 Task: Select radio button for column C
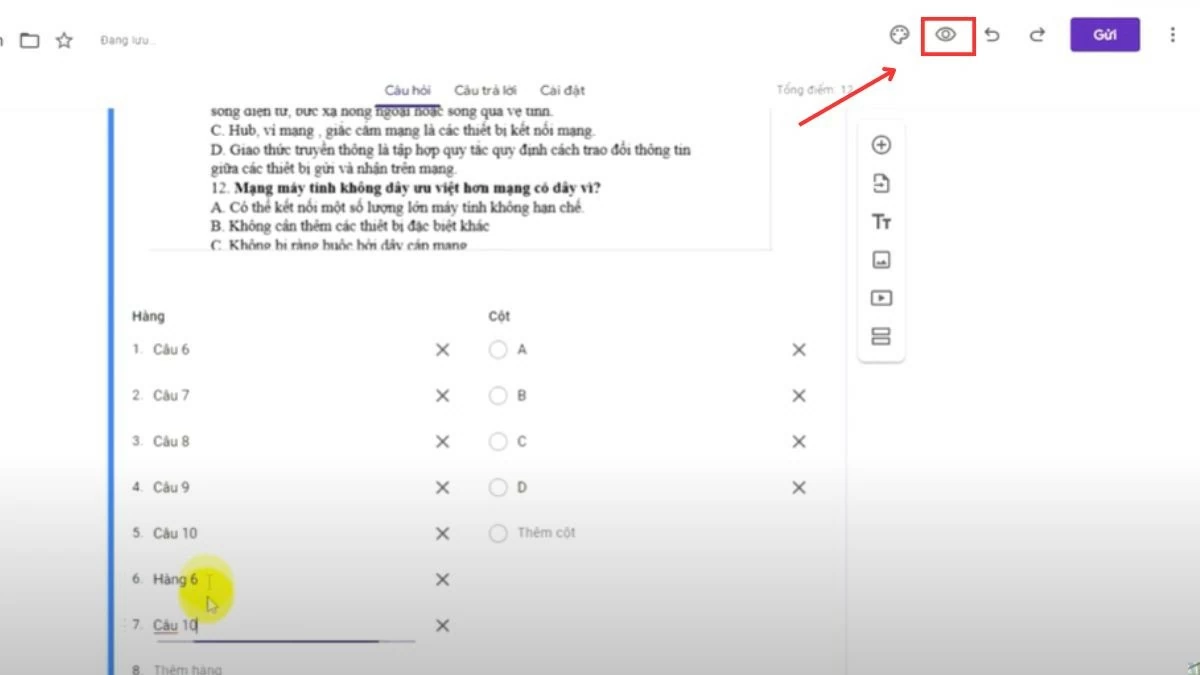click(x=498, y=441)
